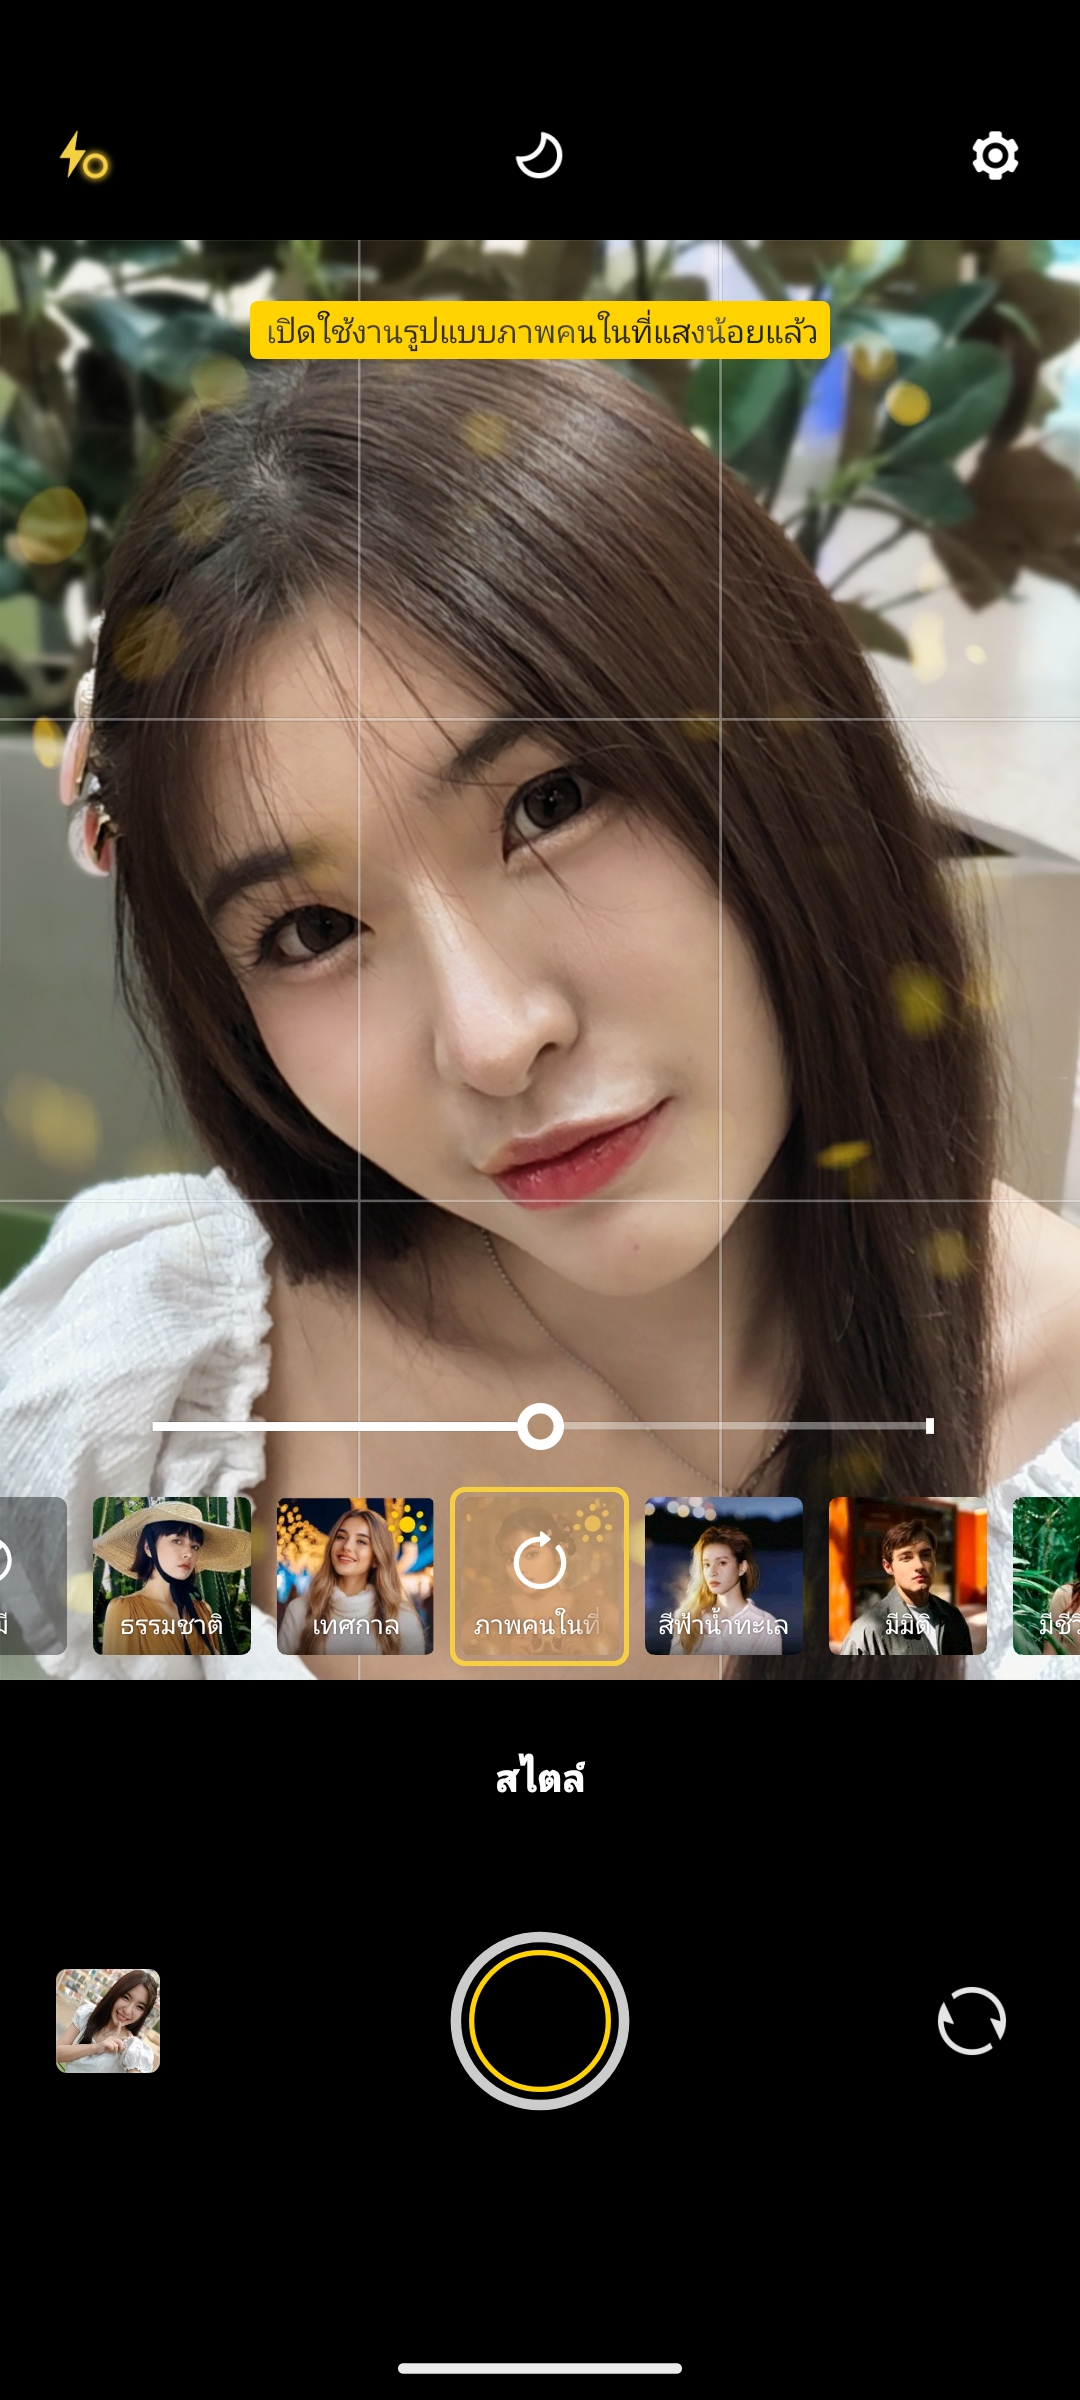Select the สีฟ้าน้ำทะเล style filter
Image resolution: width=1080 pixels, height=2400 pixels.
point(724,1575)
